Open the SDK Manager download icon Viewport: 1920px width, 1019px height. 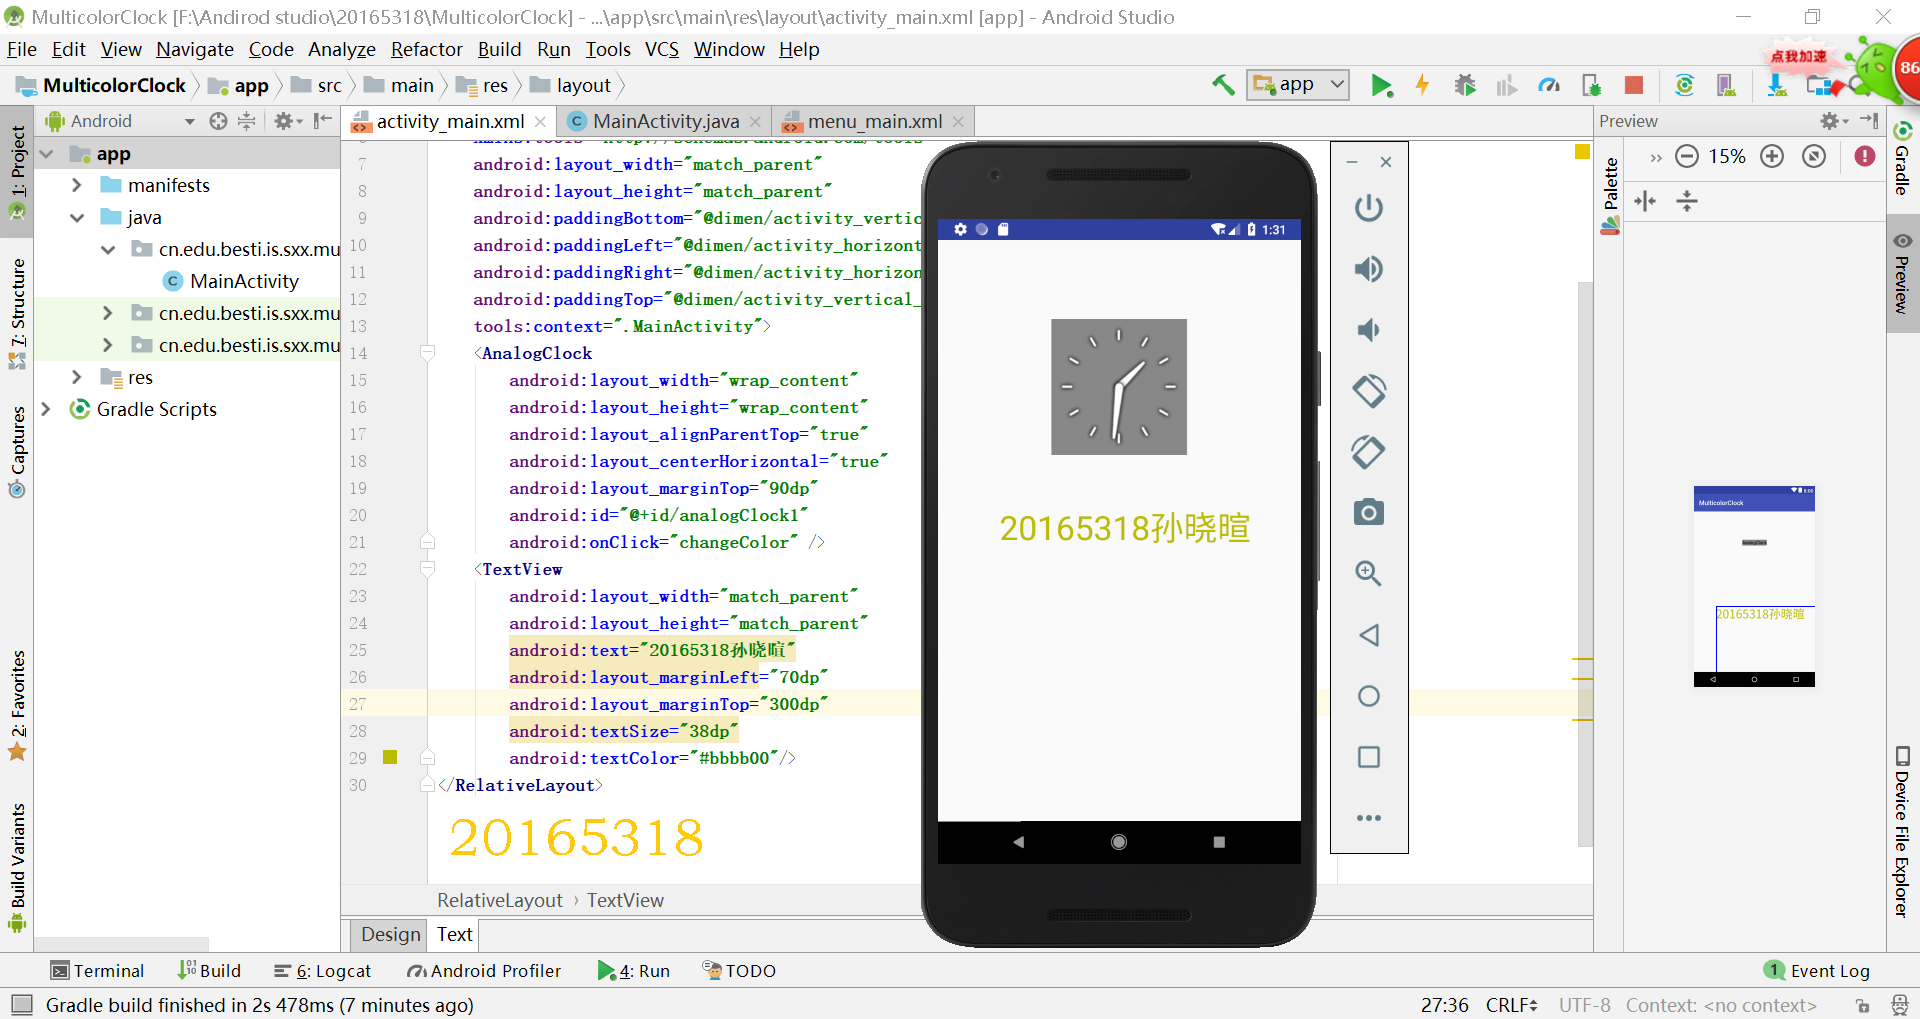point(1777,86)
